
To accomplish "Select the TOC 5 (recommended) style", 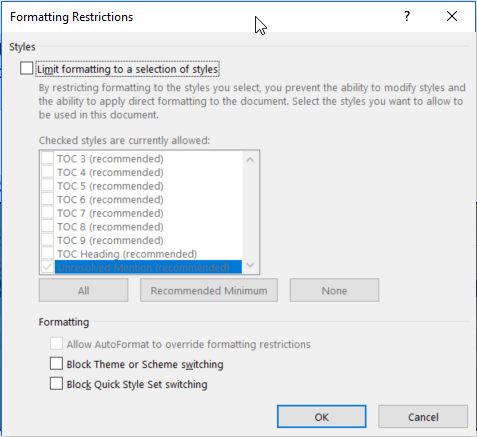I will pyautogui.click(x=110, y=186).
